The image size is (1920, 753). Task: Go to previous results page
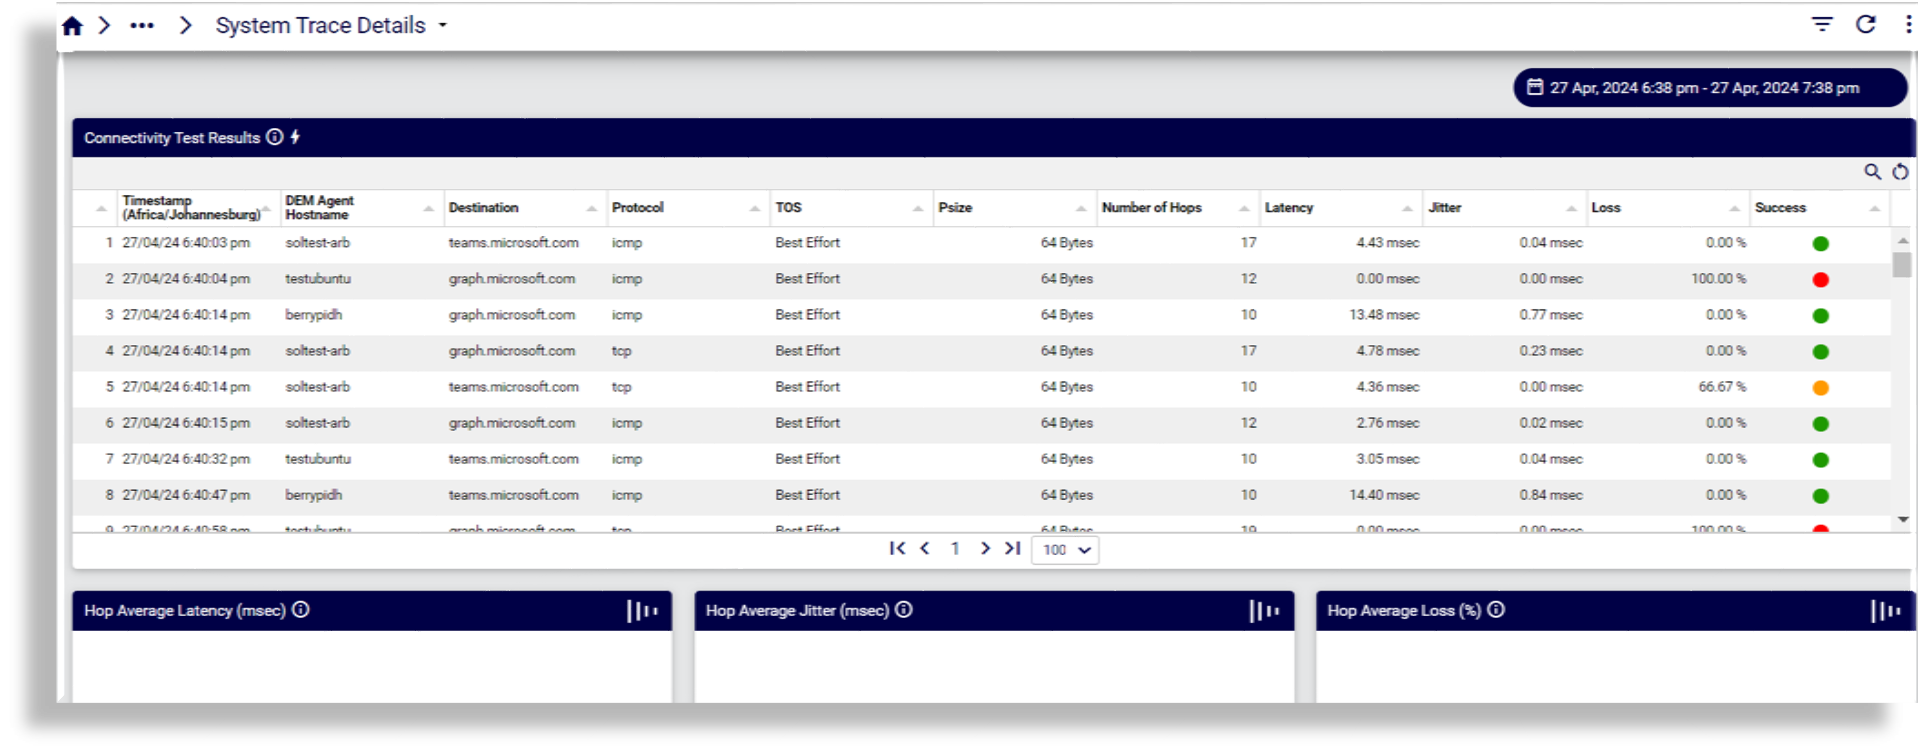coord(925,548)
